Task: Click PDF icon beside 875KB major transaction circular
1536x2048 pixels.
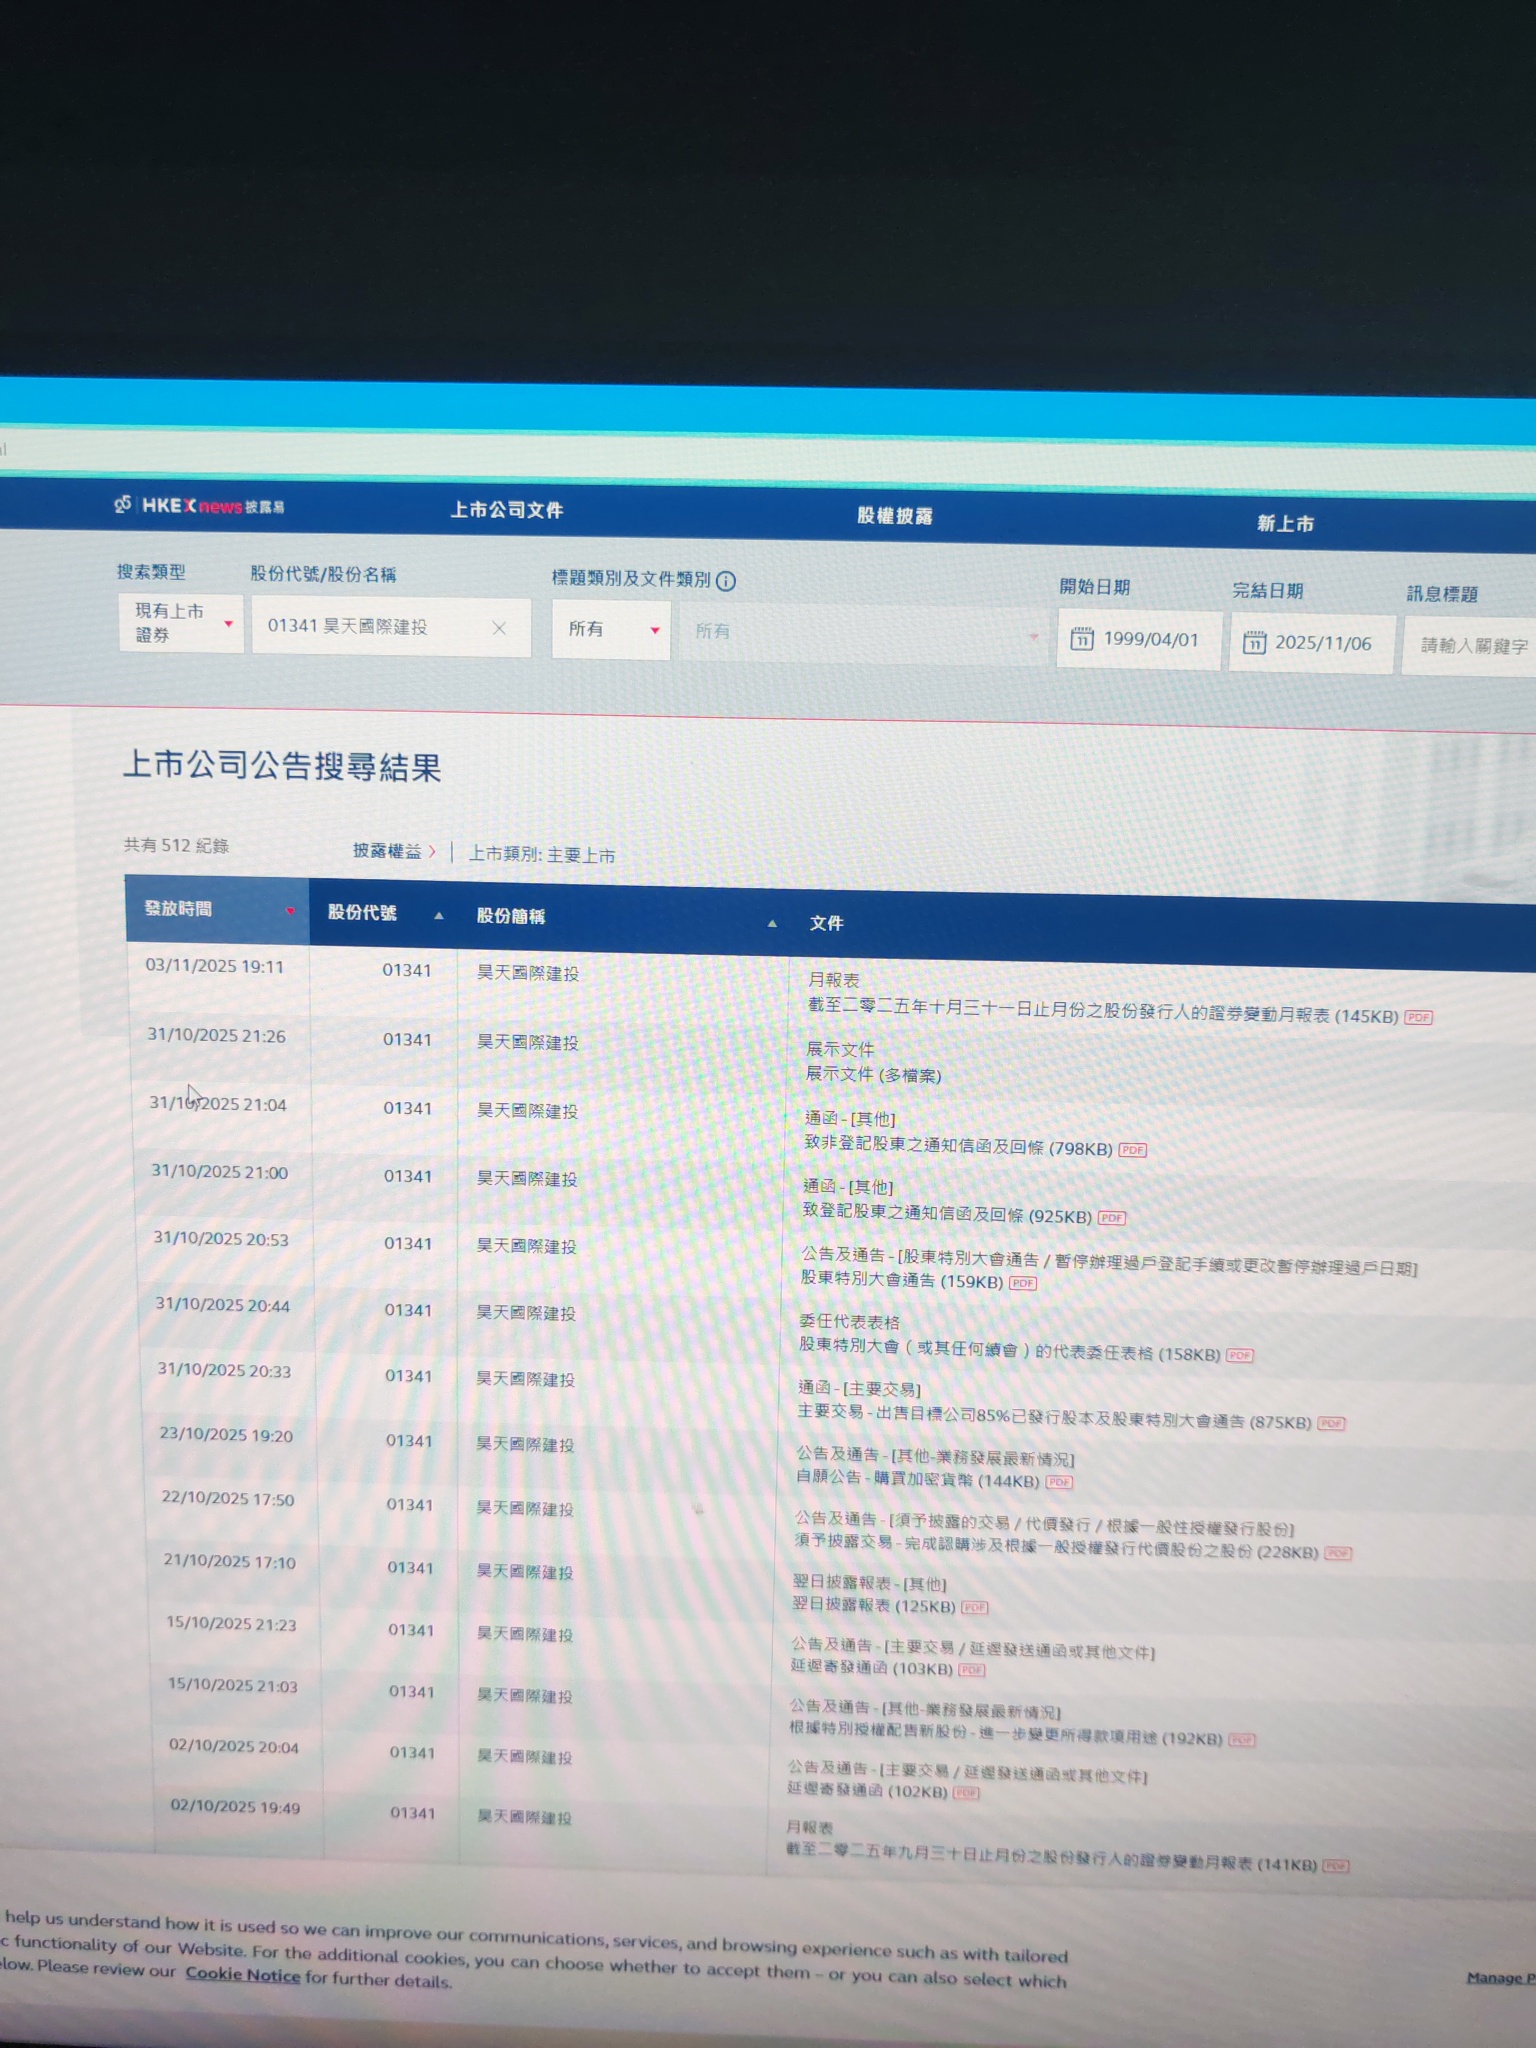Action: [1331, 1423]
